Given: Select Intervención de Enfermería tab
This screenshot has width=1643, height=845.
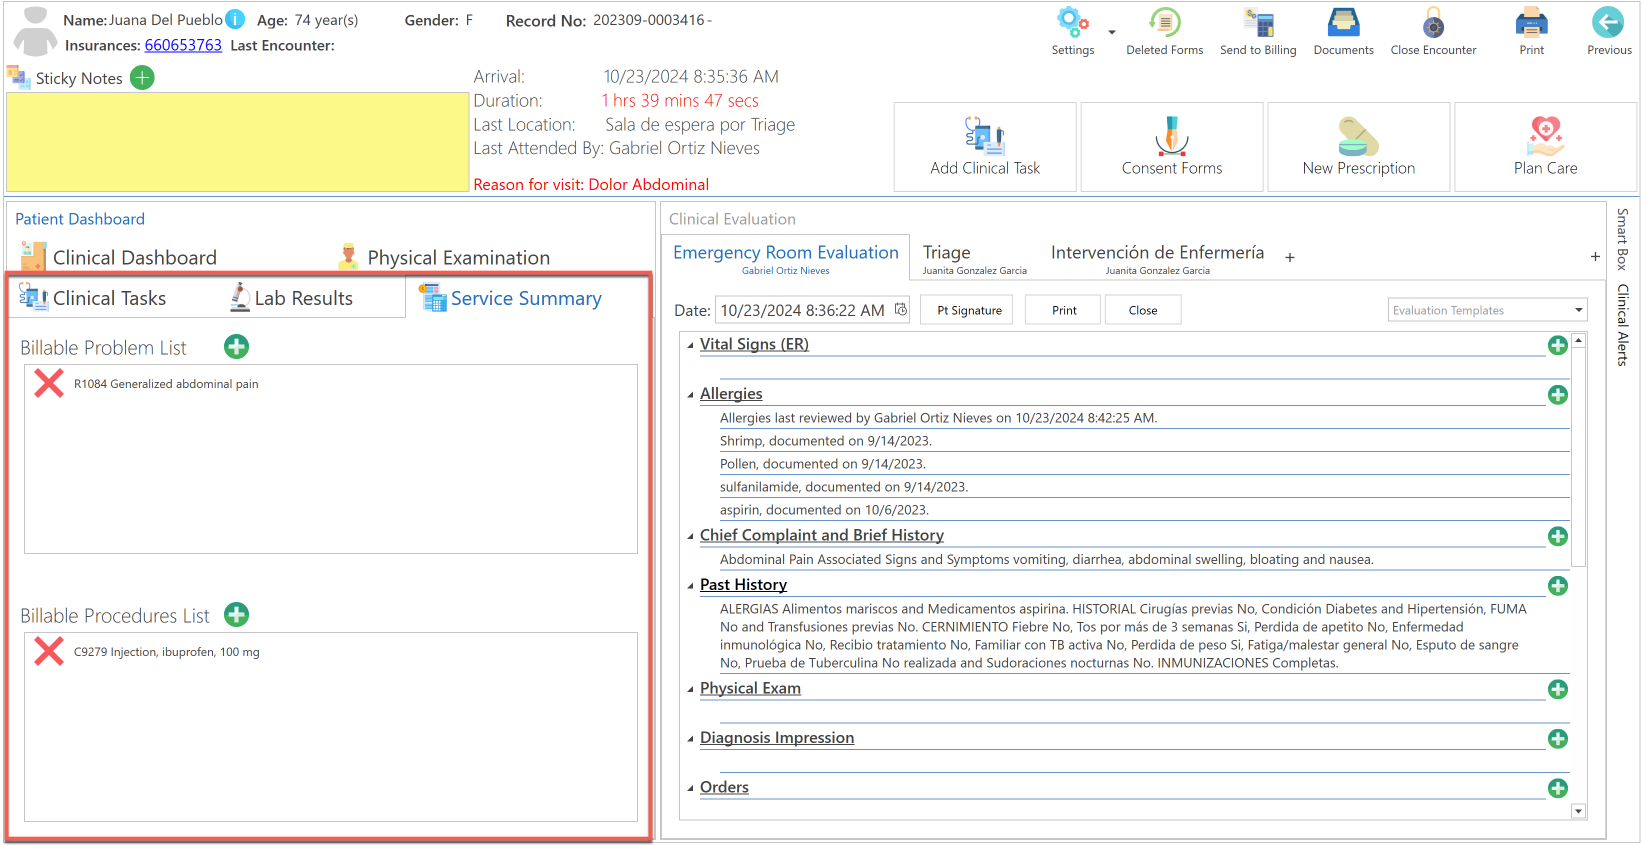Looking at the screenshot, I should [1157, 258].
